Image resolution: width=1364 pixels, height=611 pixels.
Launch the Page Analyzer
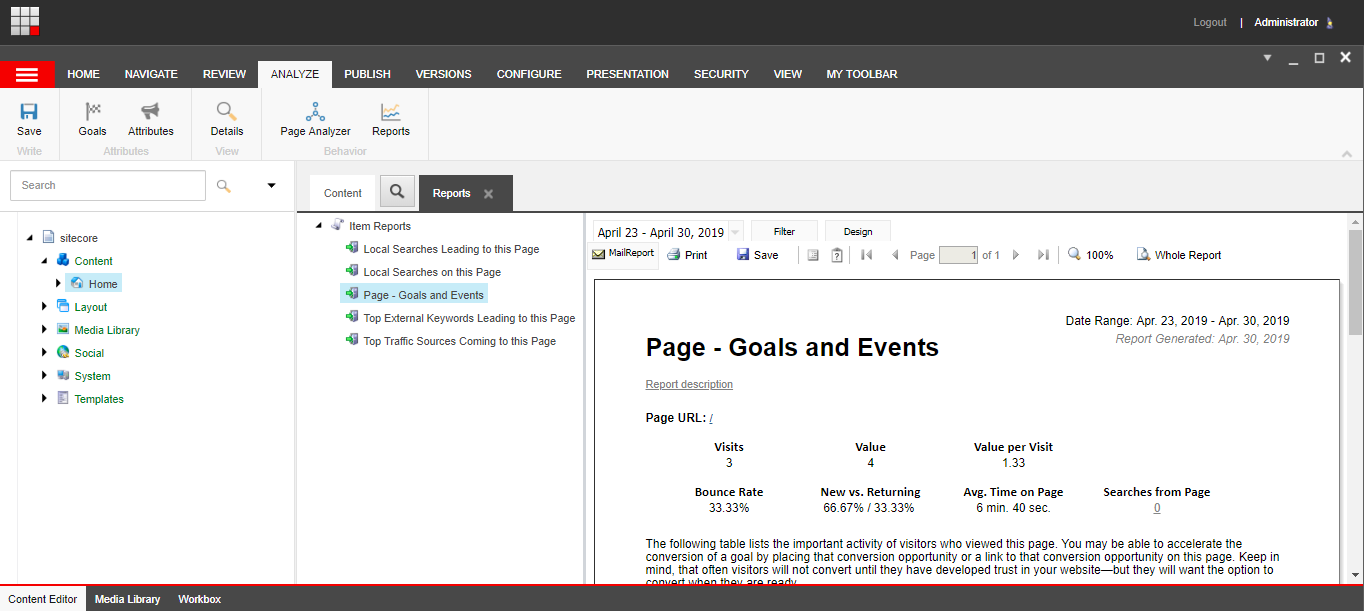point(315,112)
